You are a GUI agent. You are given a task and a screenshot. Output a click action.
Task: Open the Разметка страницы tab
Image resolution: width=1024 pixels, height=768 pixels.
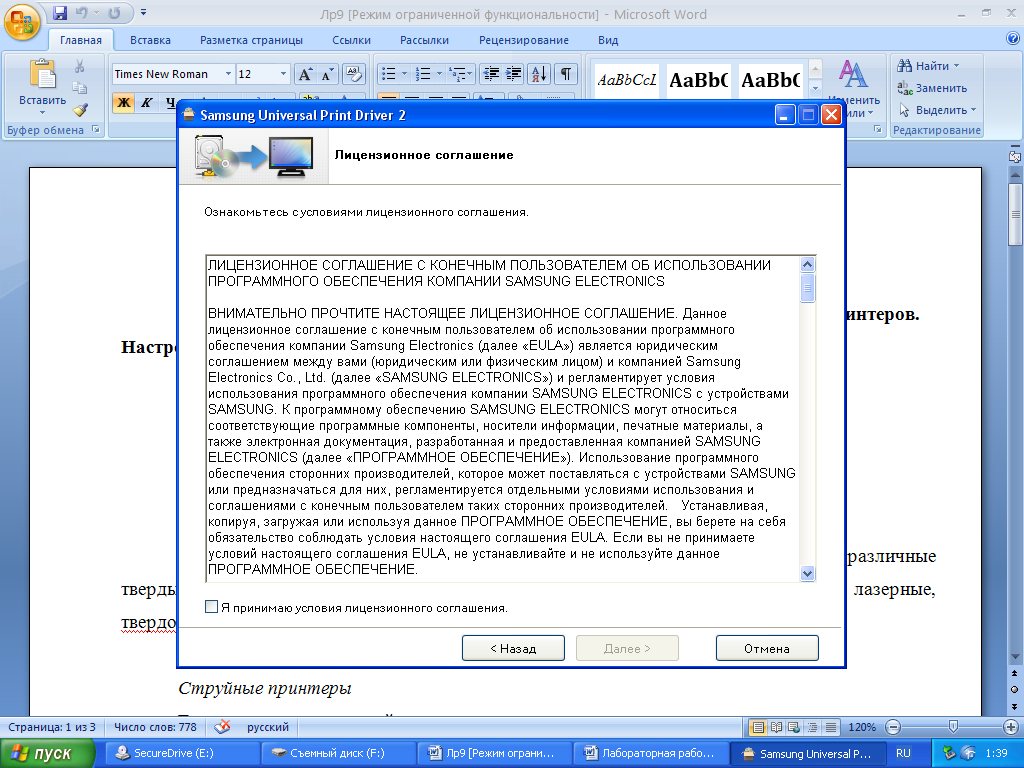pyautogui.click(x=251, y=40)
